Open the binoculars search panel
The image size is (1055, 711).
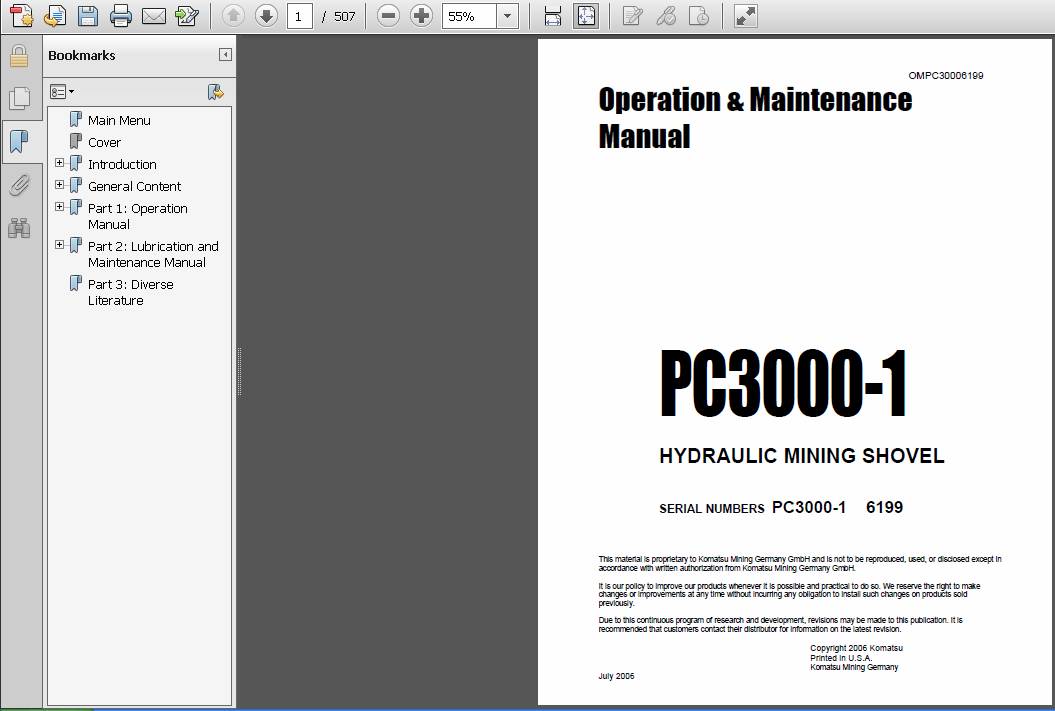click(x=20, y=228)
